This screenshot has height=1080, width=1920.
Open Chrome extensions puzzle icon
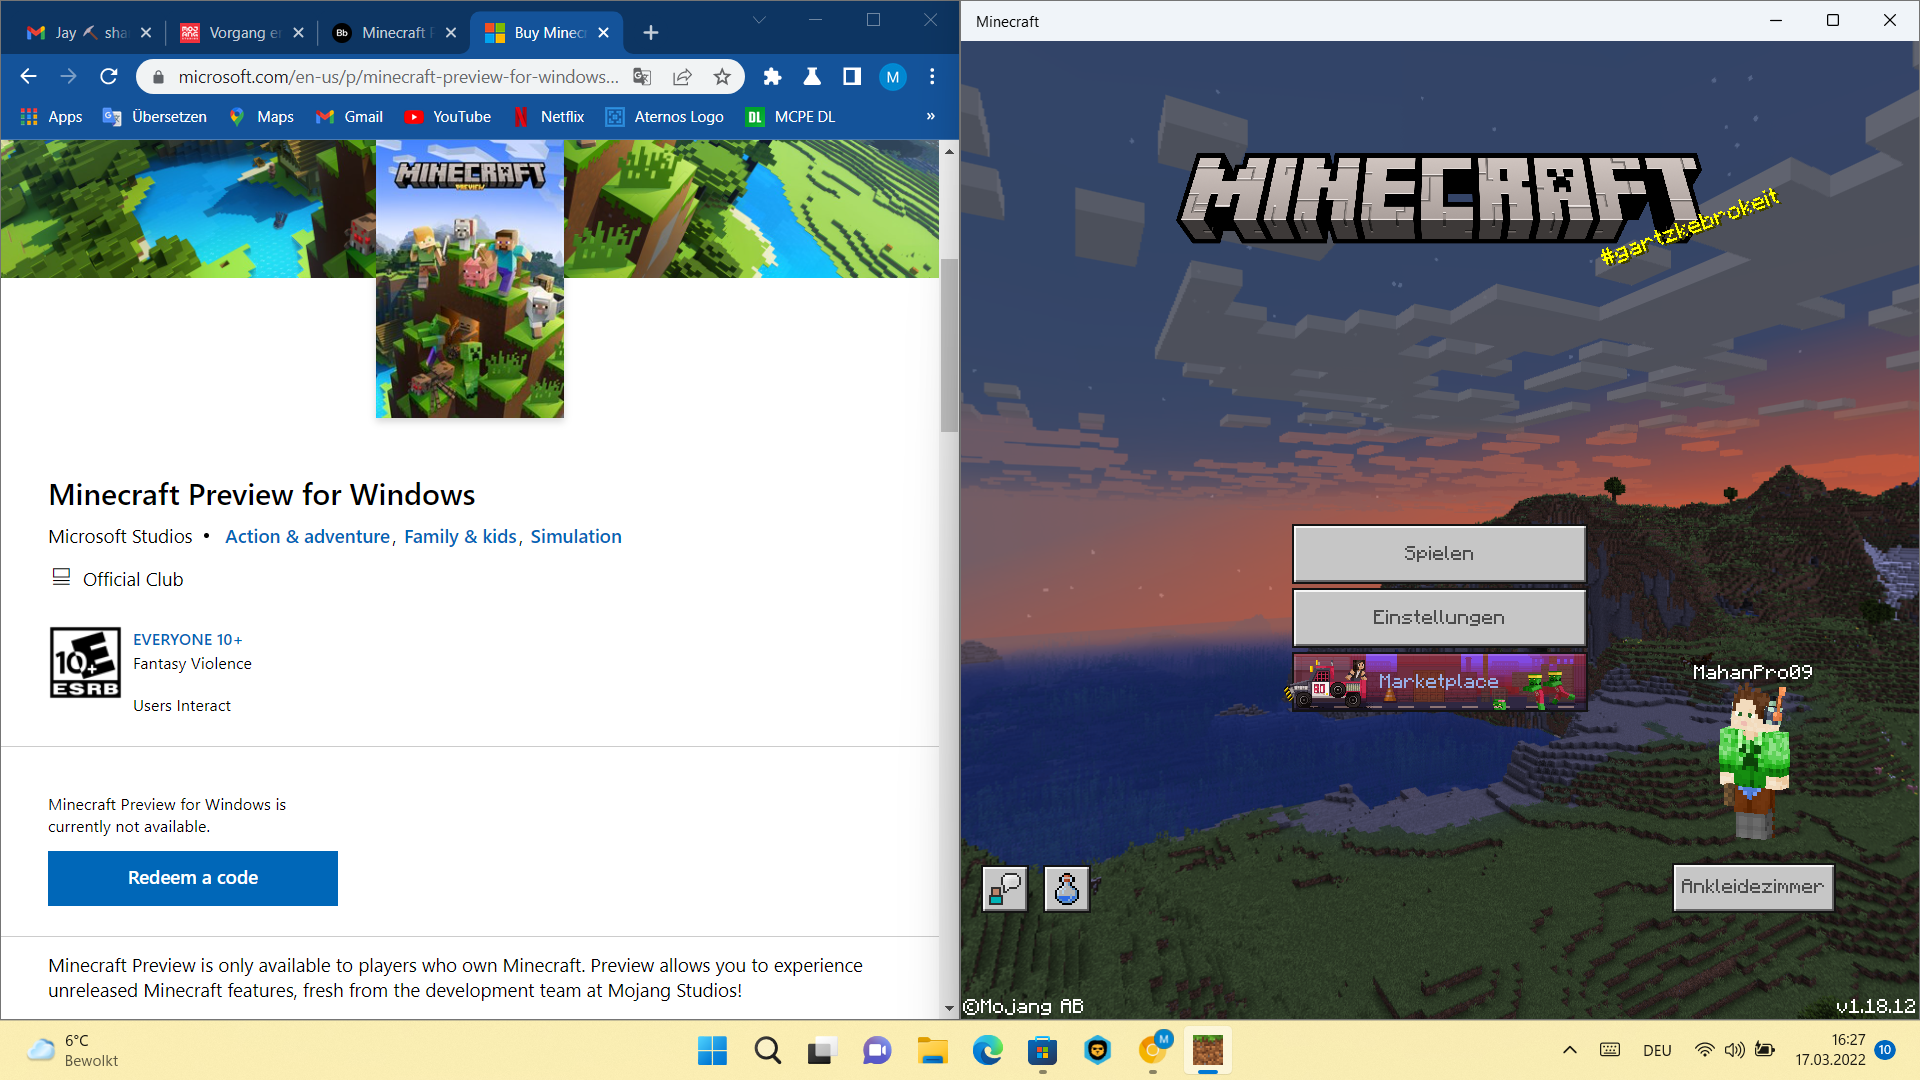coord(772,77)
